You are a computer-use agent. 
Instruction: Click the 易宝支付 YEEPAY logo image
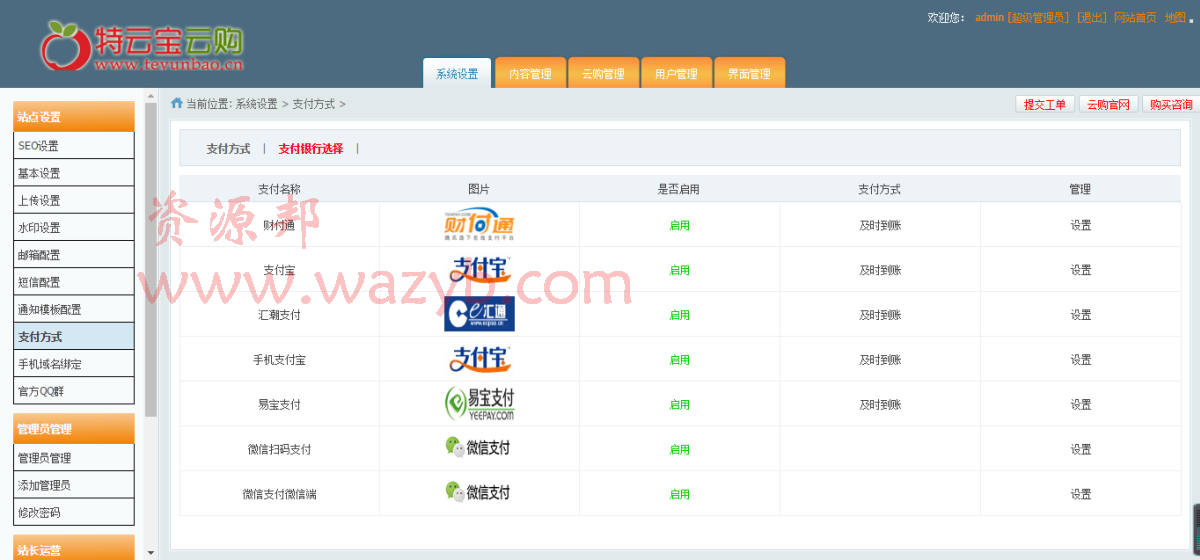click(x=479, y=404)
